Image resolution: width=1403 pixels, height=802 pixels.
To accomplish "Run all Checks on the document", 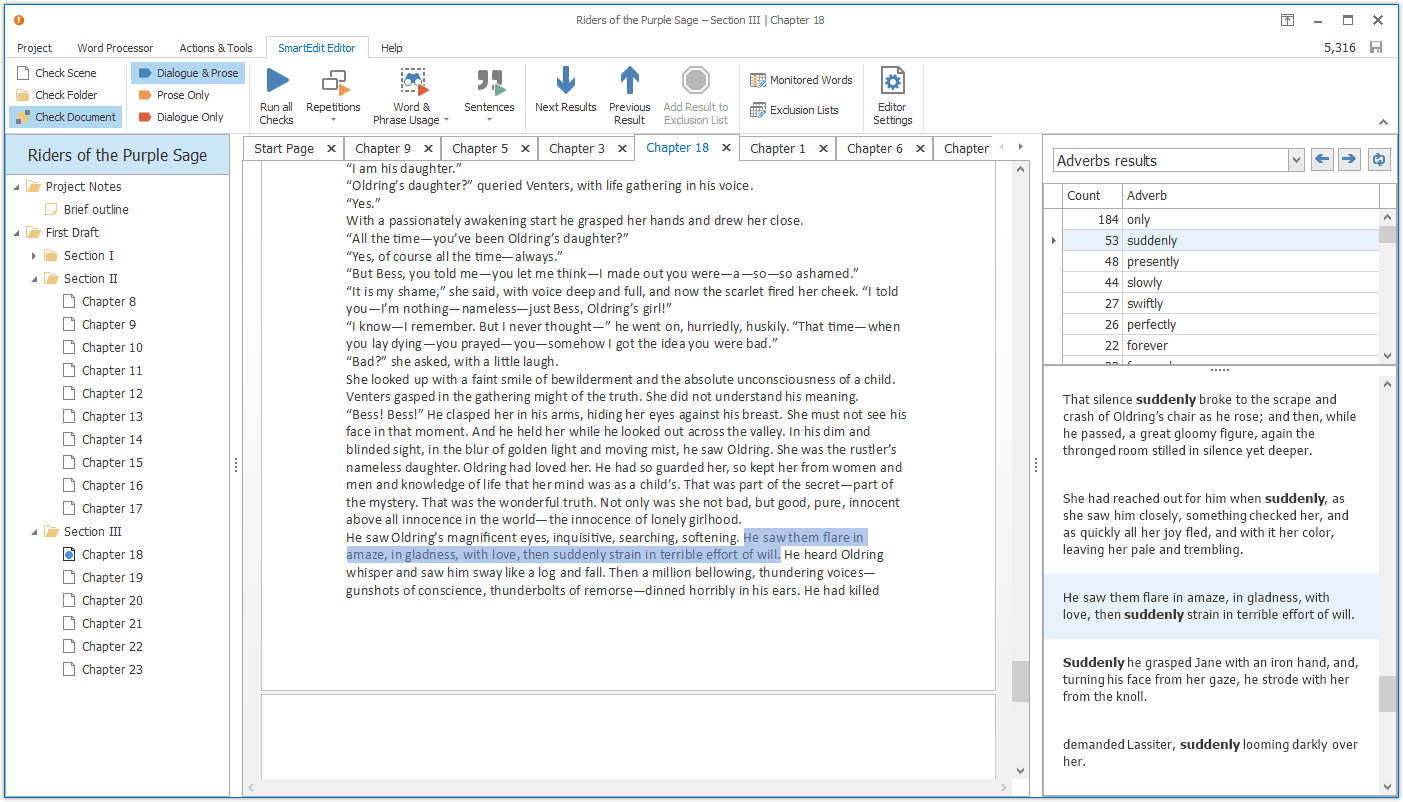I will pos(276,95).
